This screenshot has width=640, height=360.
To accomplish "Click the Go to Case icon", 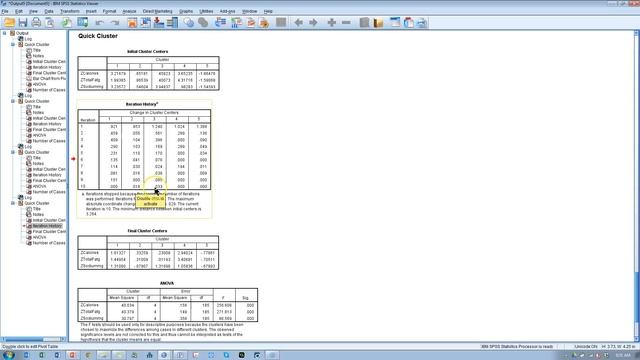I will pyautogui.click(x=145, y=22).
